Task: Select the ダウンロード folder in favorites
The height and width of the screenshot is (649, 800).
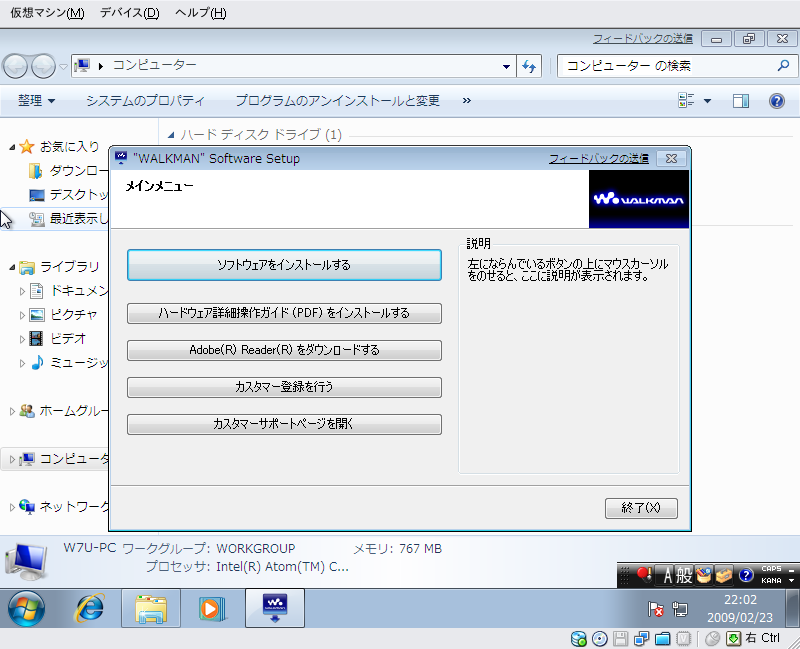Action: tap(68, 171)
